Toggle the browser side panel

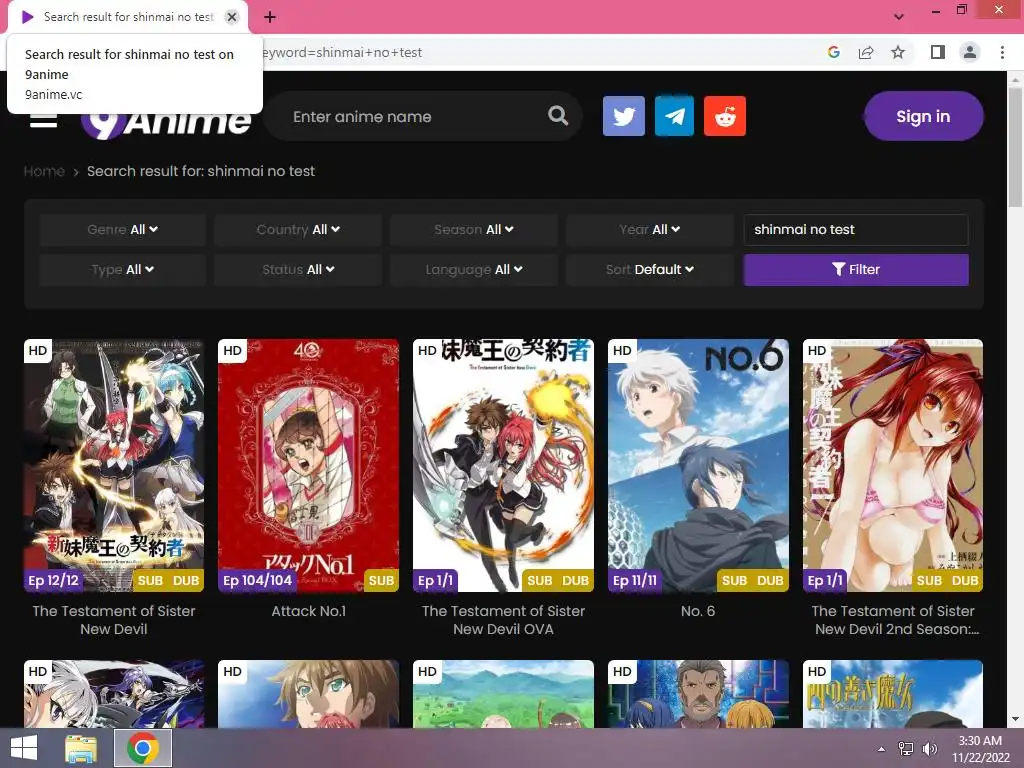(x=938, y=52)
